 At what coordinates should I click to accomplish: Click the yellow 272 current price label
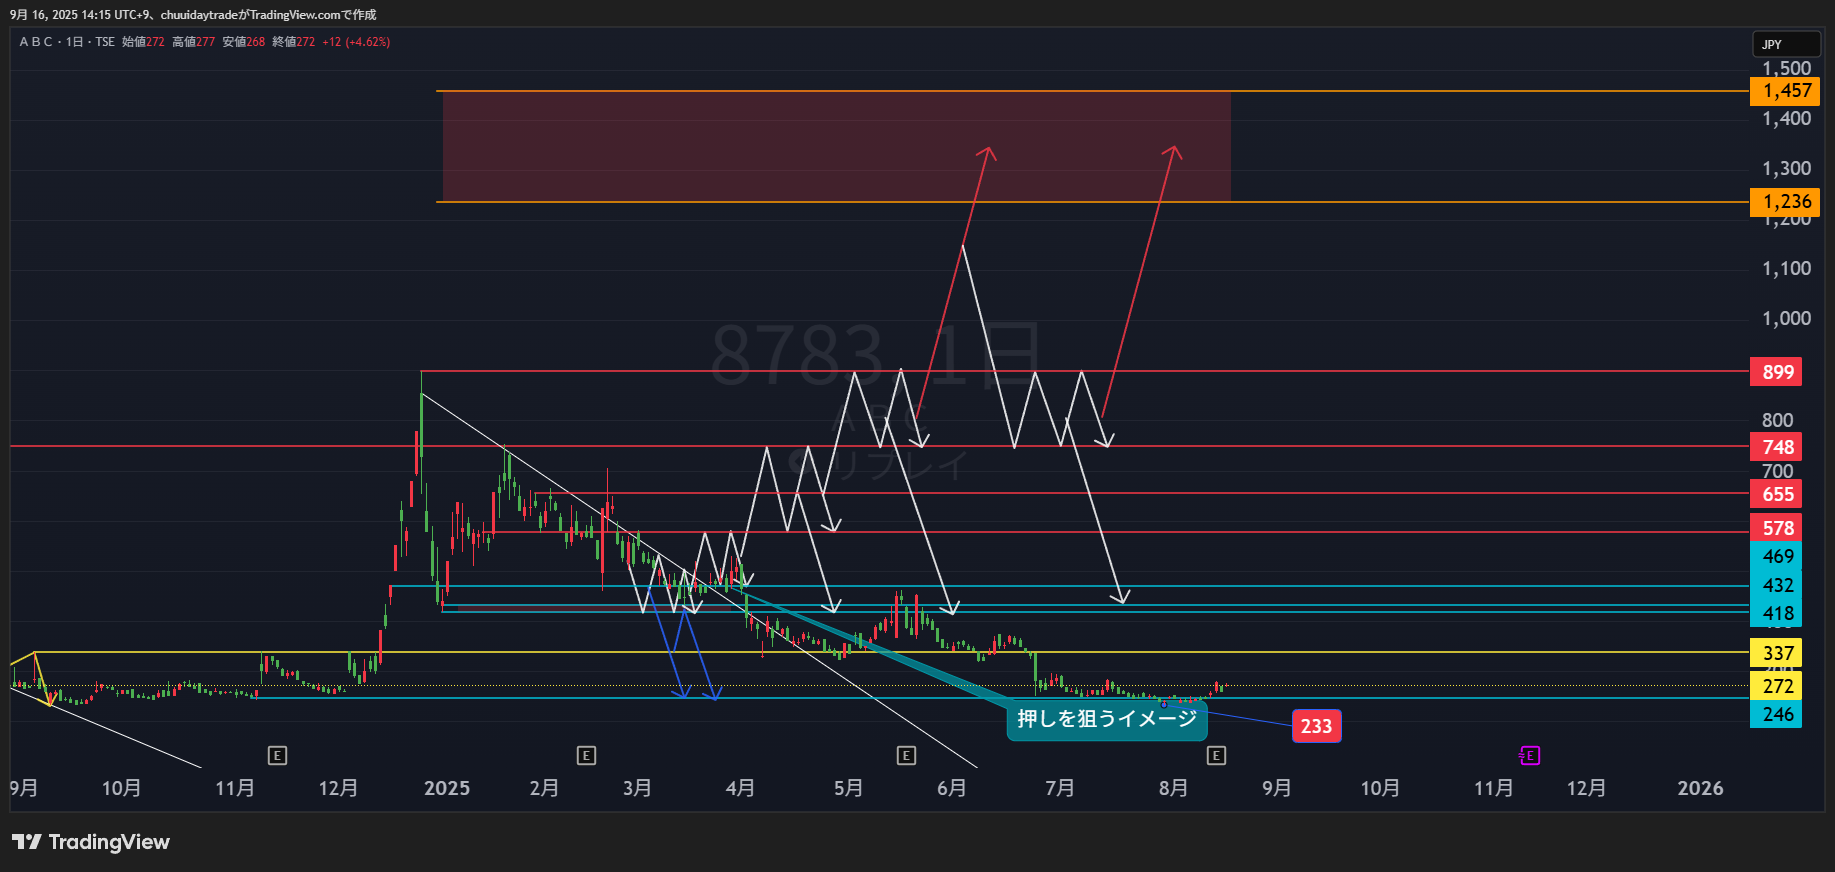(1776, 686)
